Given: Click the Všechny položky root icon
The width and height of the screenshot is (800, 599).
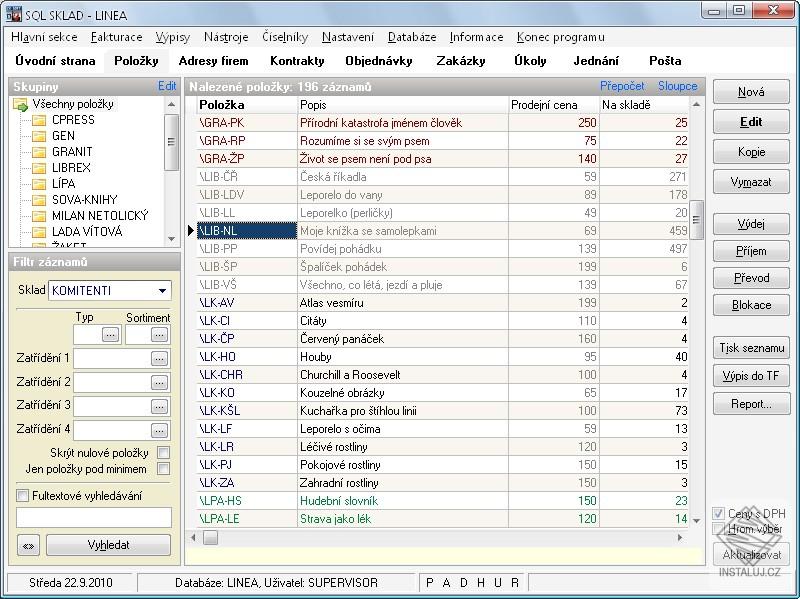Looking at the screenshot, I should coord(21,104).
